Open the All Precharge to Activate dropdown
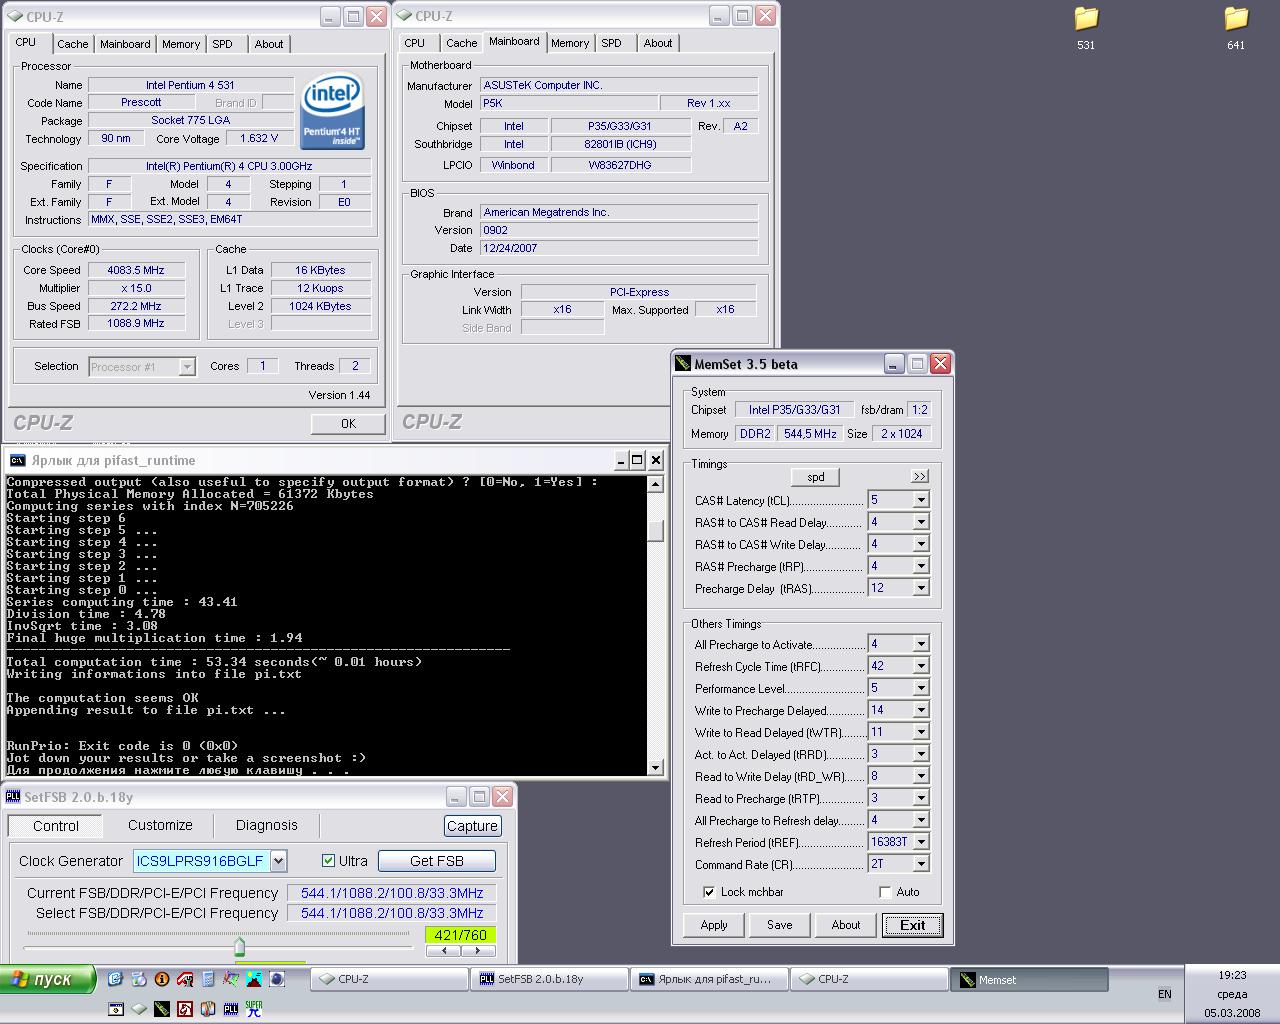Screen dimensions: 1280x1024 [x=921, y=644]
